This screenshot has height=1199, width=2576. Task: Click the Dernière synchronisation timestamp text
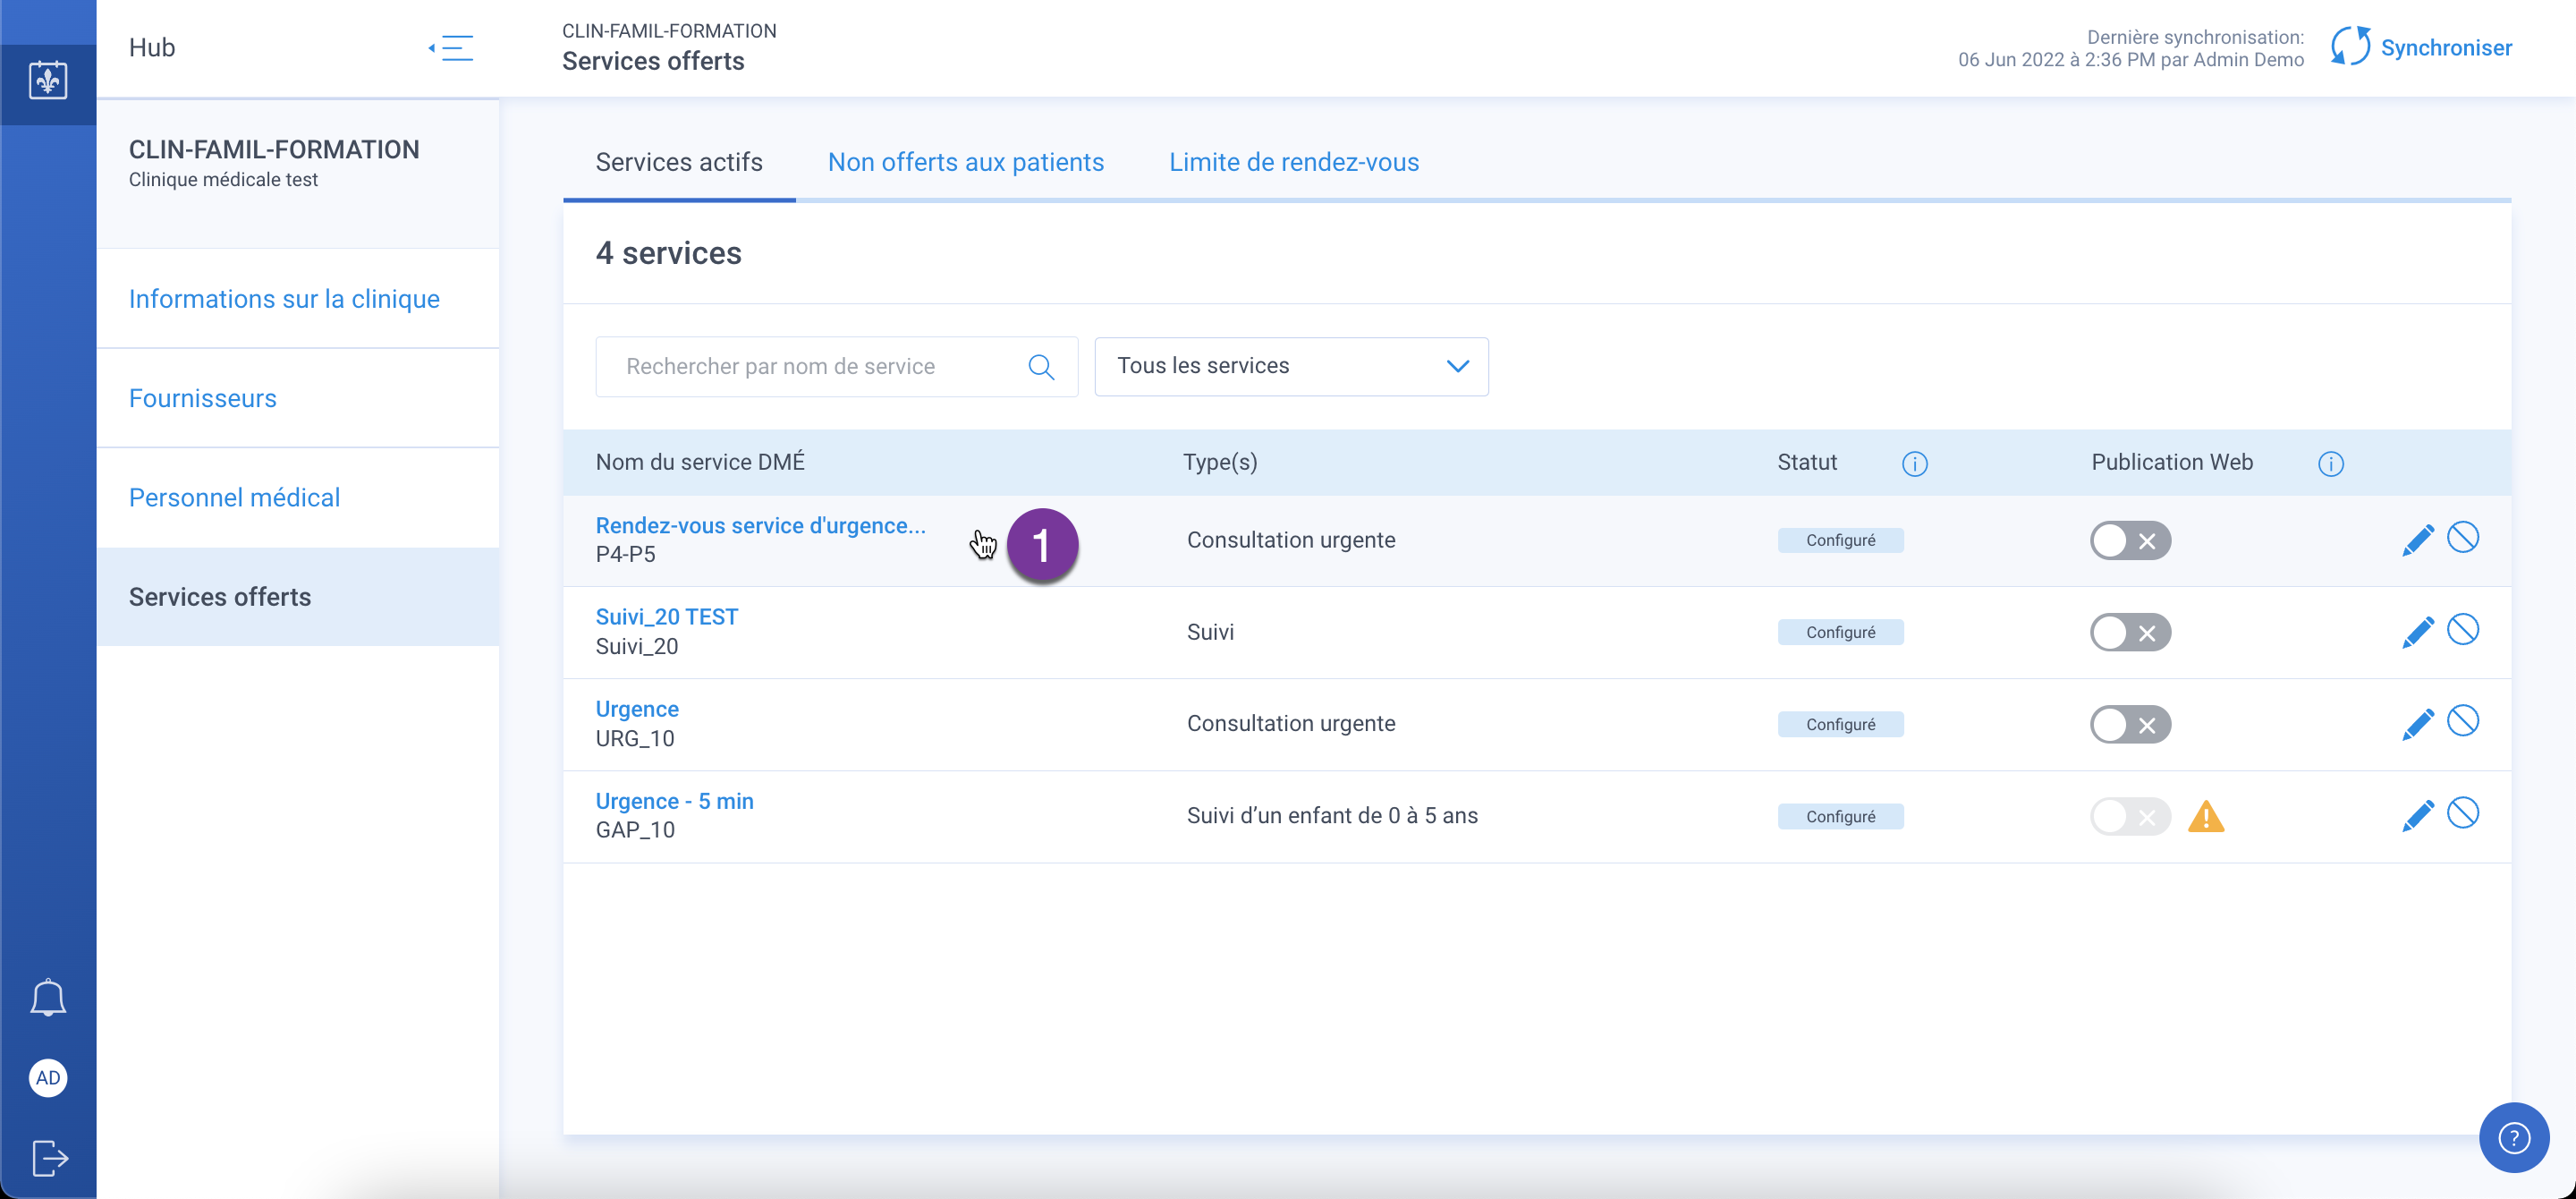[x=2130, y=48]
